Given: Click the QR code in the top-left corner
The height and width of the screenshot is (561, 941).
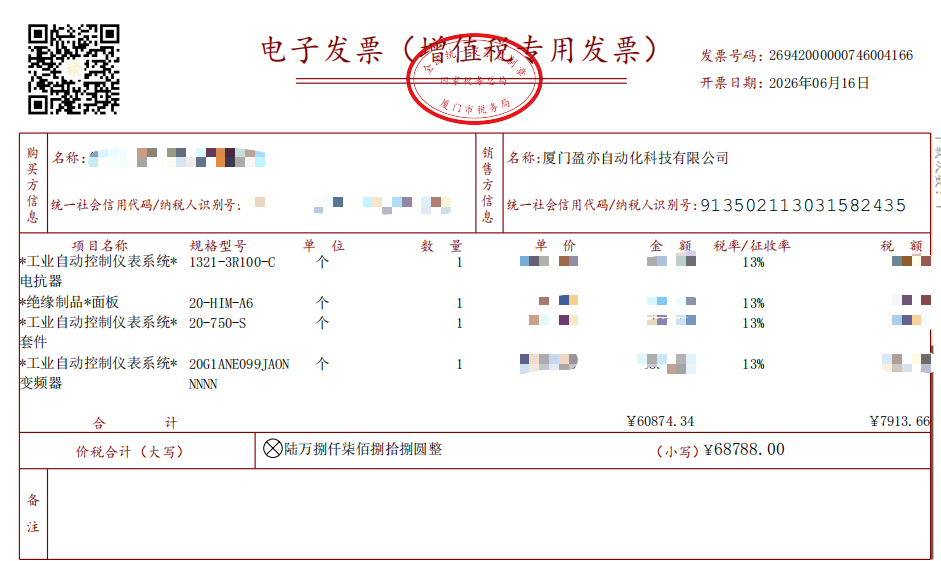Looking at the screenshot, I should tap(73, 69).
